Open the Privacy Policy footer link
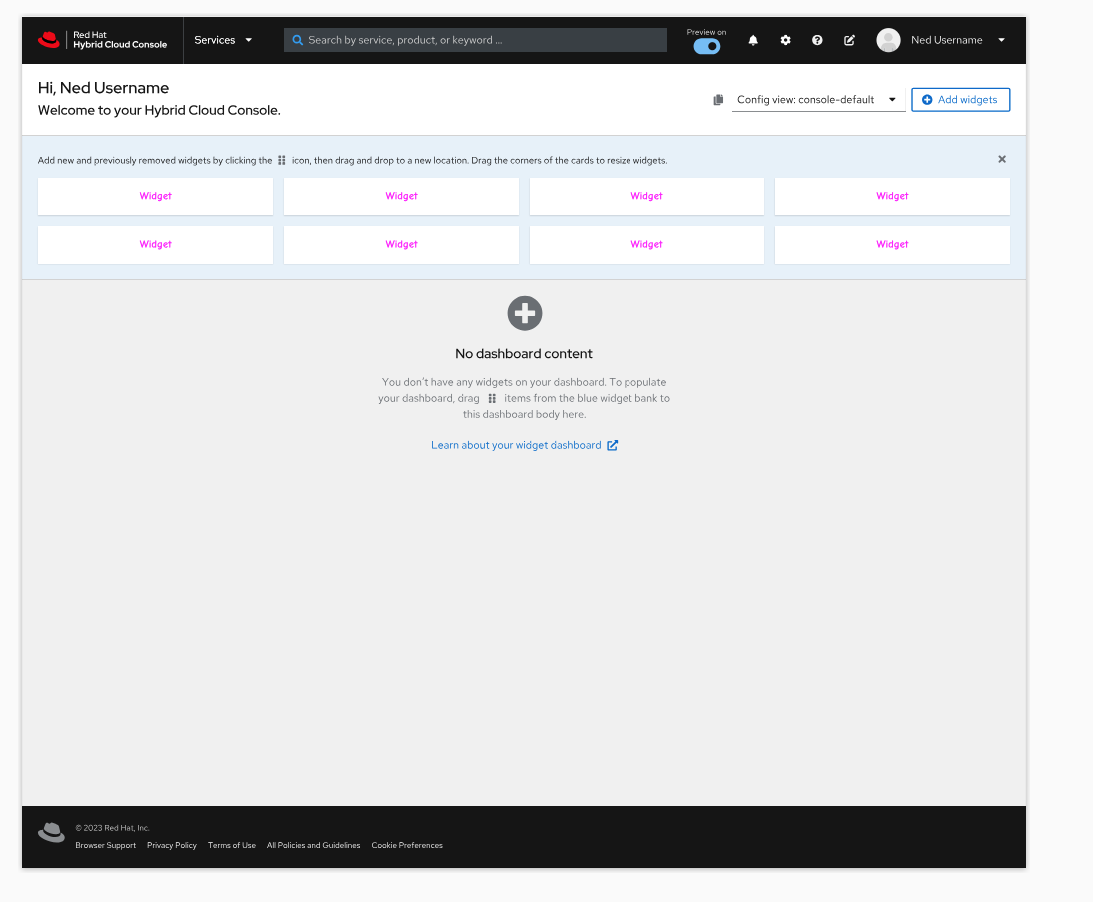This screenshot has width=1093, height=902. [172, 846]
